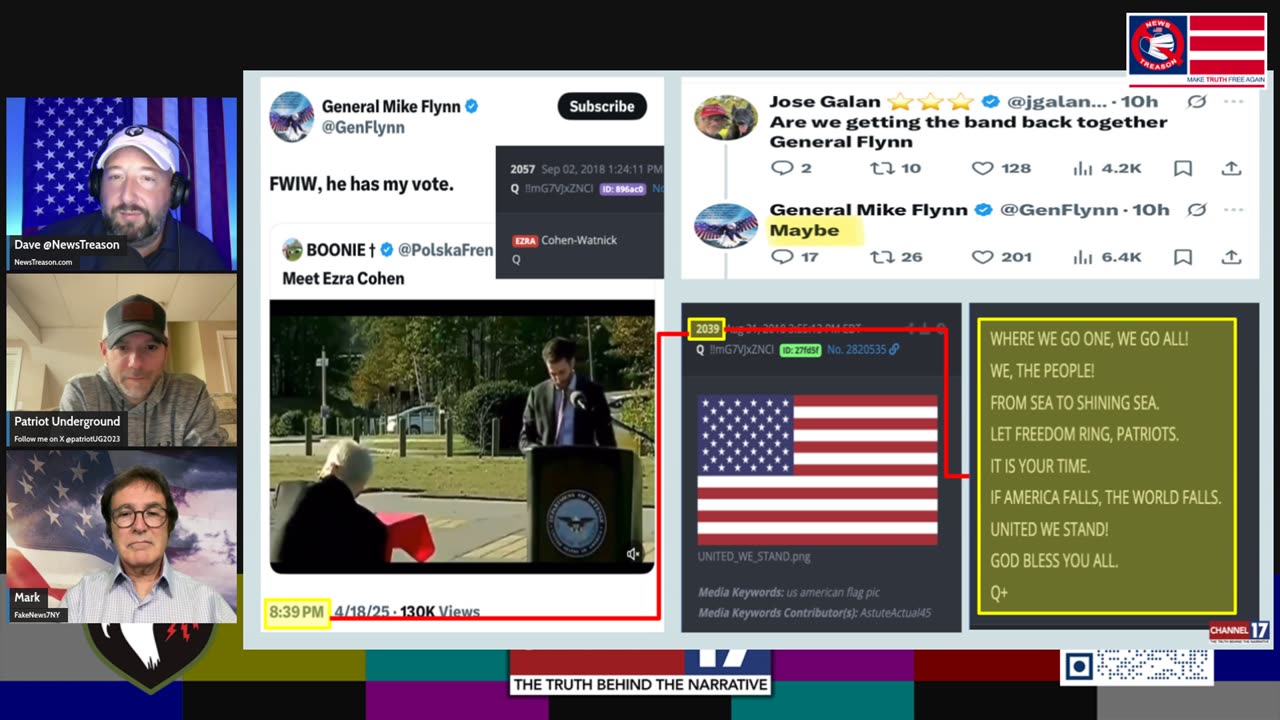
Task: Click 'Meet Ezra Cohen' quoted post text
Action: click(343, 278)
